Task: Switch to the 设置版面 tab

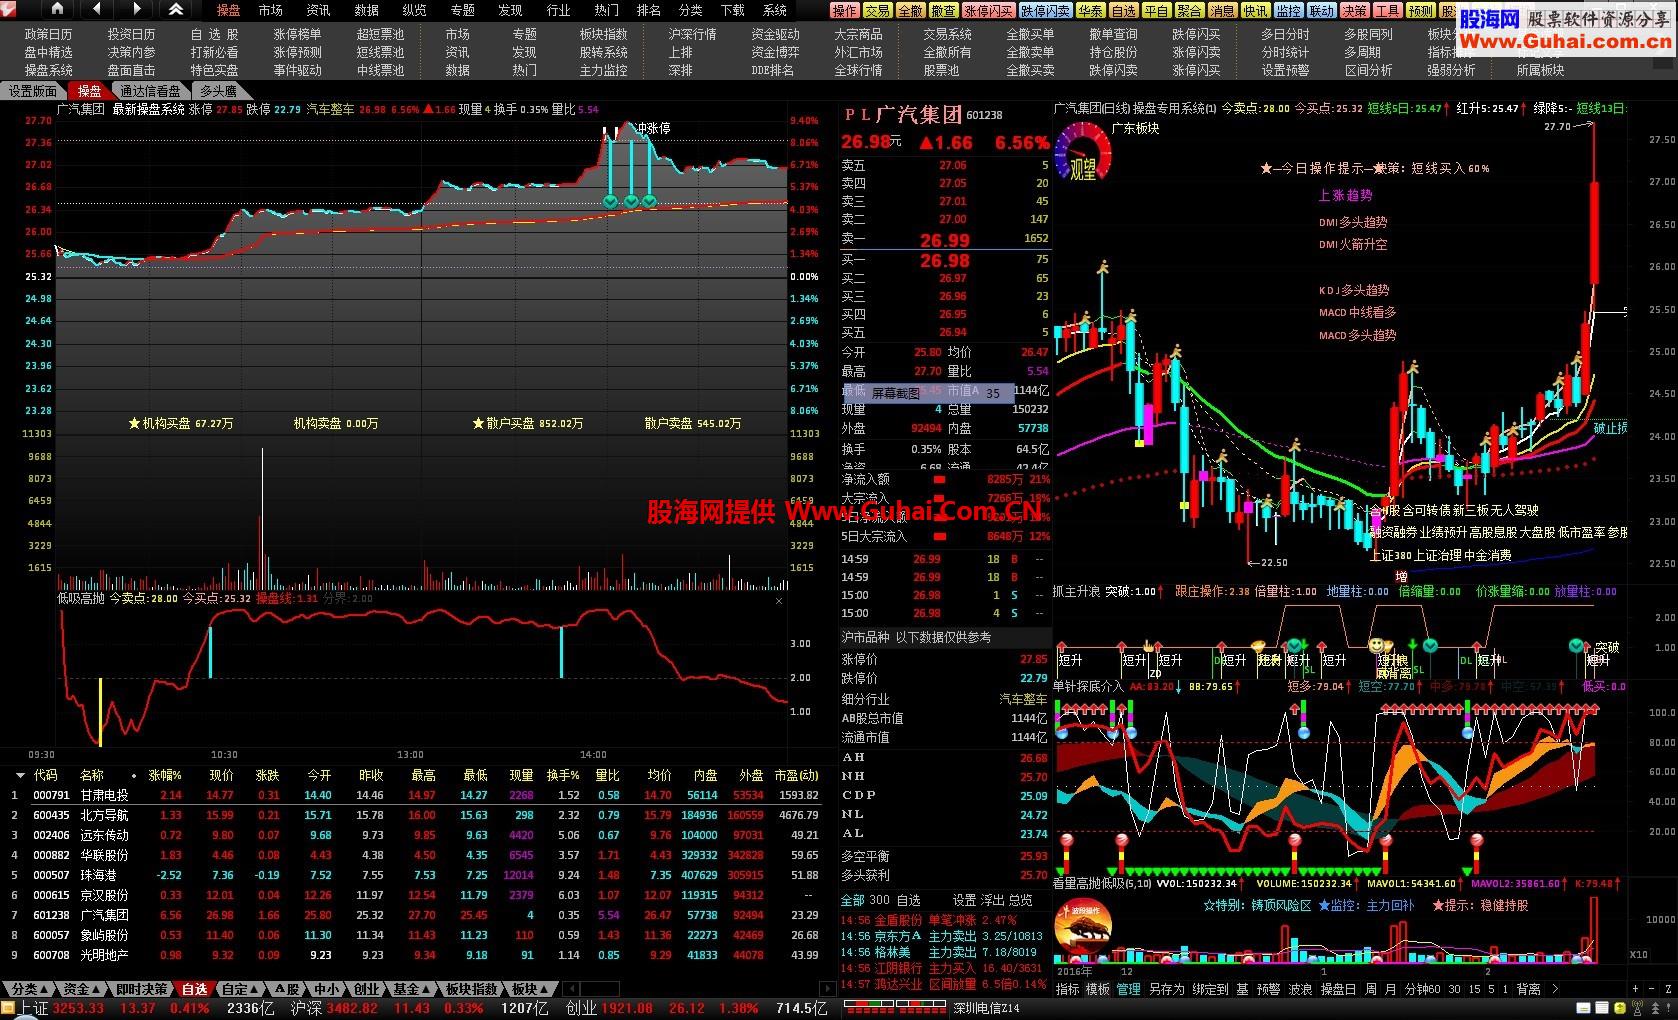Action: [x=34, y=91]
